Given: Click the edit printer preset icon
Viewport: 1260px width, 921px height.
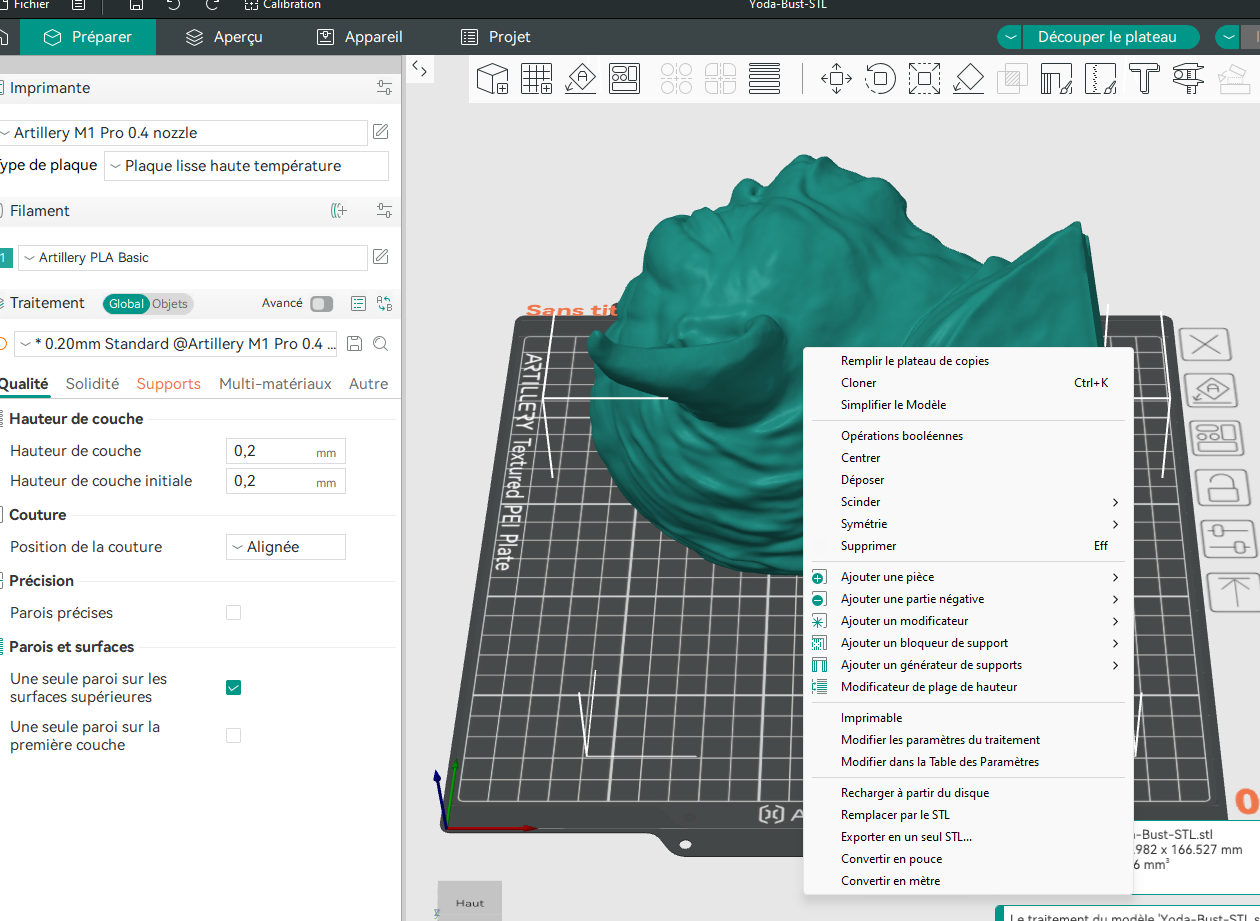Looking at the screenshot, I should tap(381, 132).
